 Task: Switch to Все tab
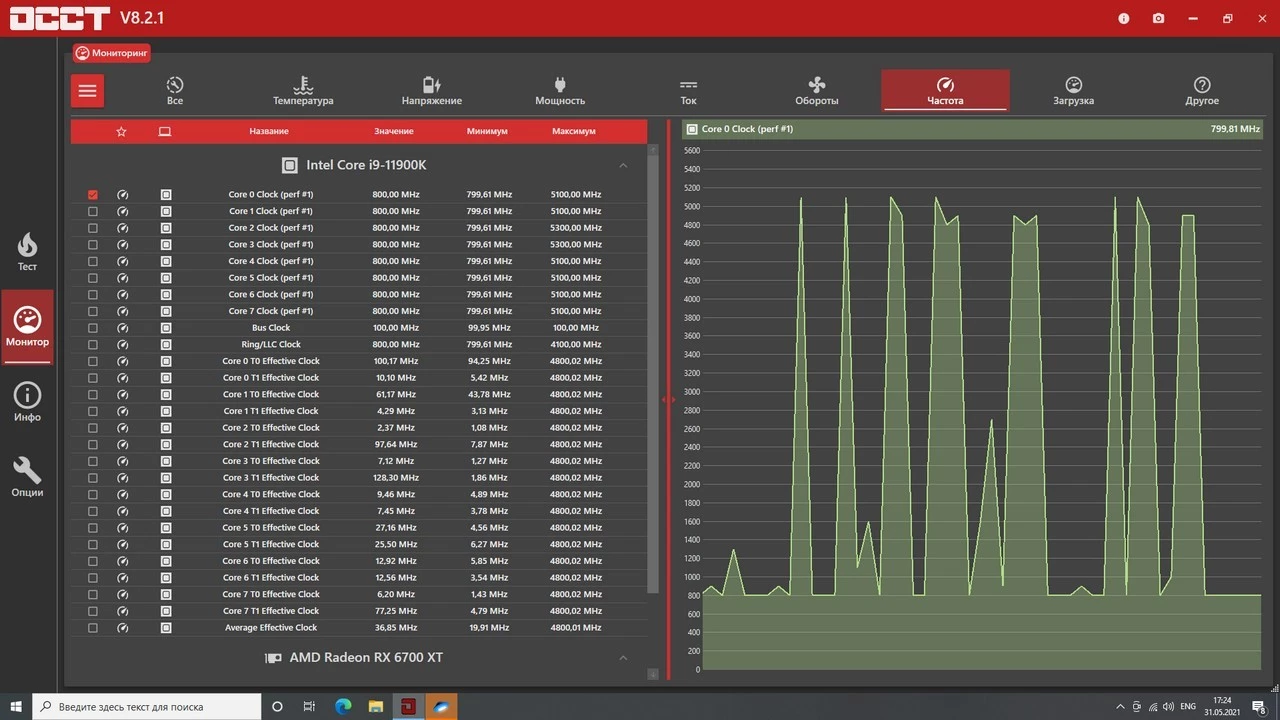175,90
